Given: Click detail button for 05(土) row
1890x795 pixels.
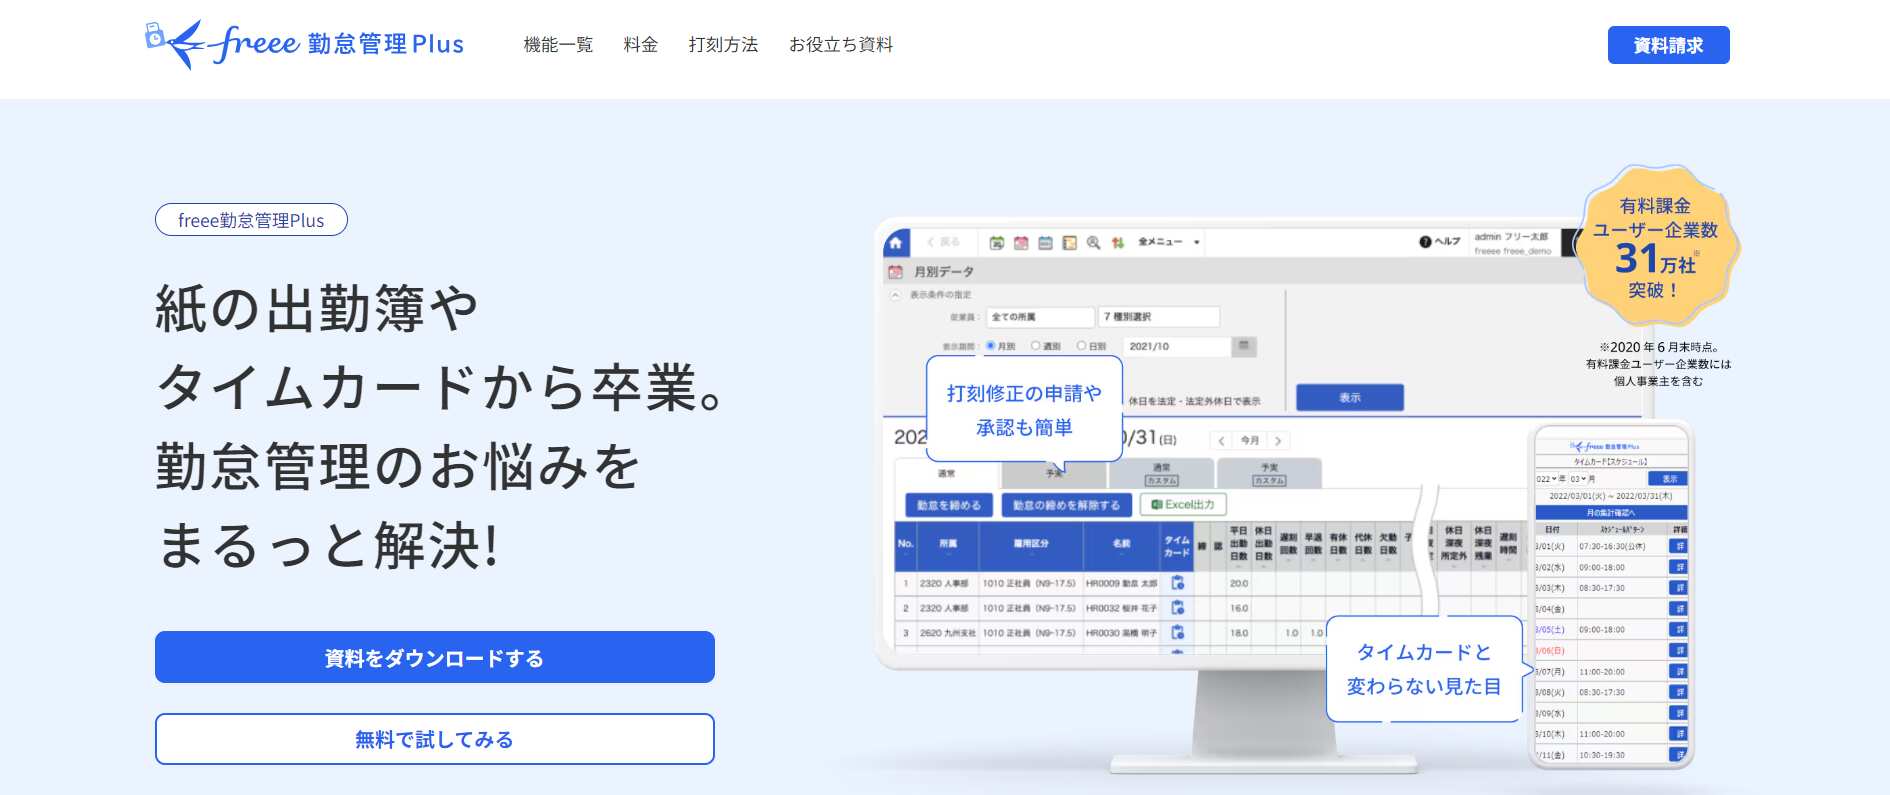Looking at the screenshot, I should [x=1678, y=630].
